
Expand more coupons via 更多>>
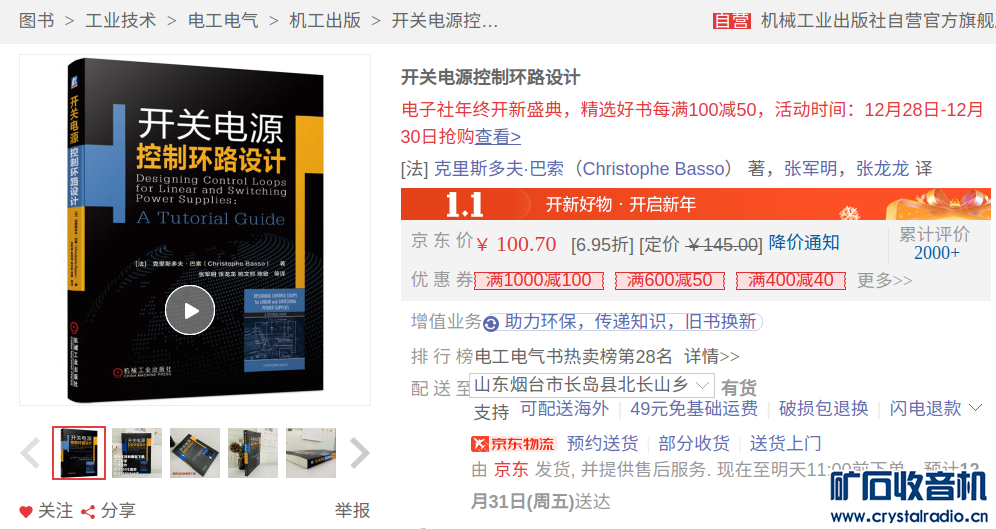884,280
